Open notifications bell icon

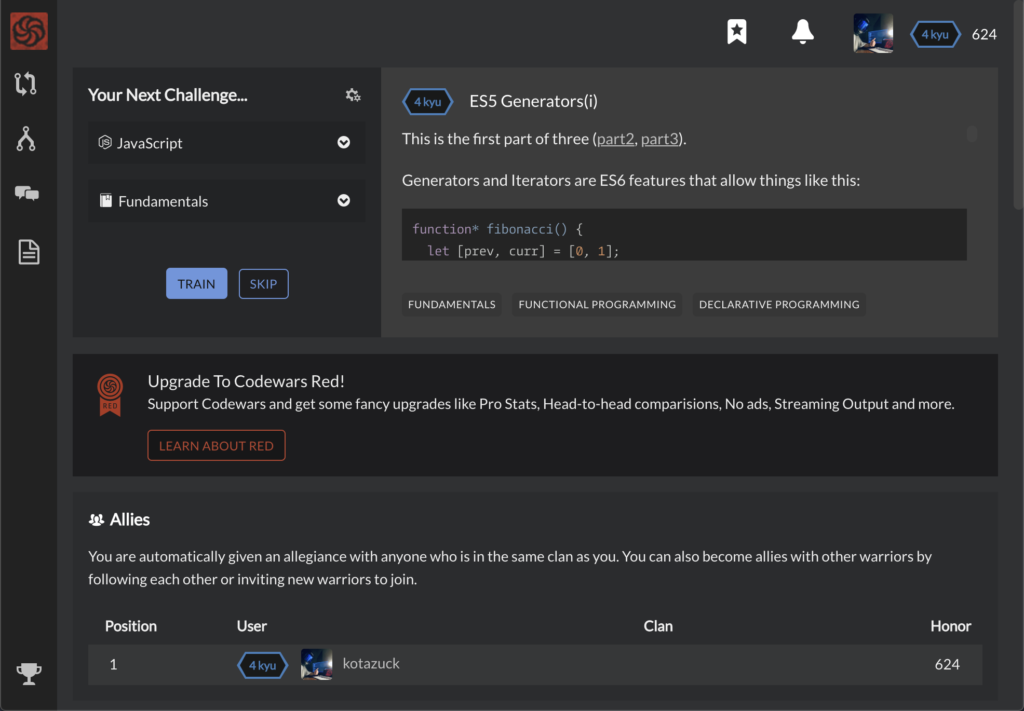803,31
